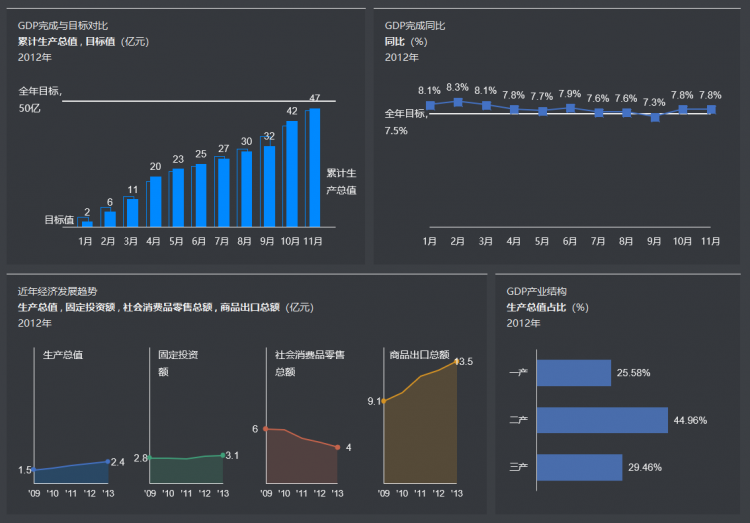
Task: Select the 近年经济发展趋势 panel title
Action: coord(57,291)
